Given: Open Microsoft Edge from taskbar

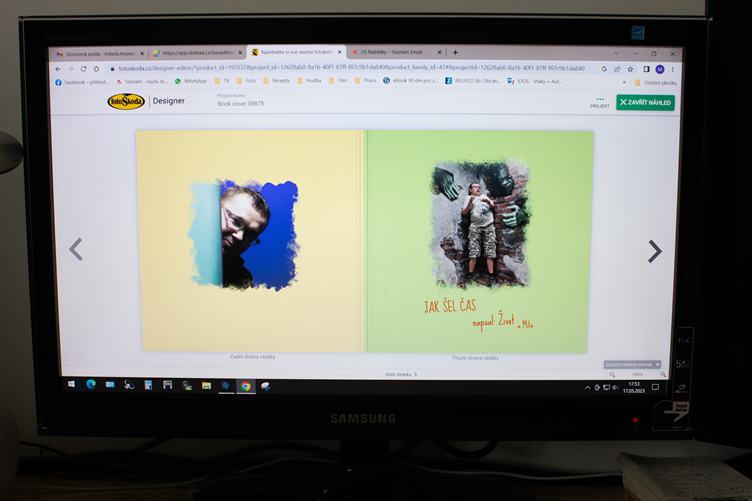Looking at the screenshot, I should click(x=91, y=384).
